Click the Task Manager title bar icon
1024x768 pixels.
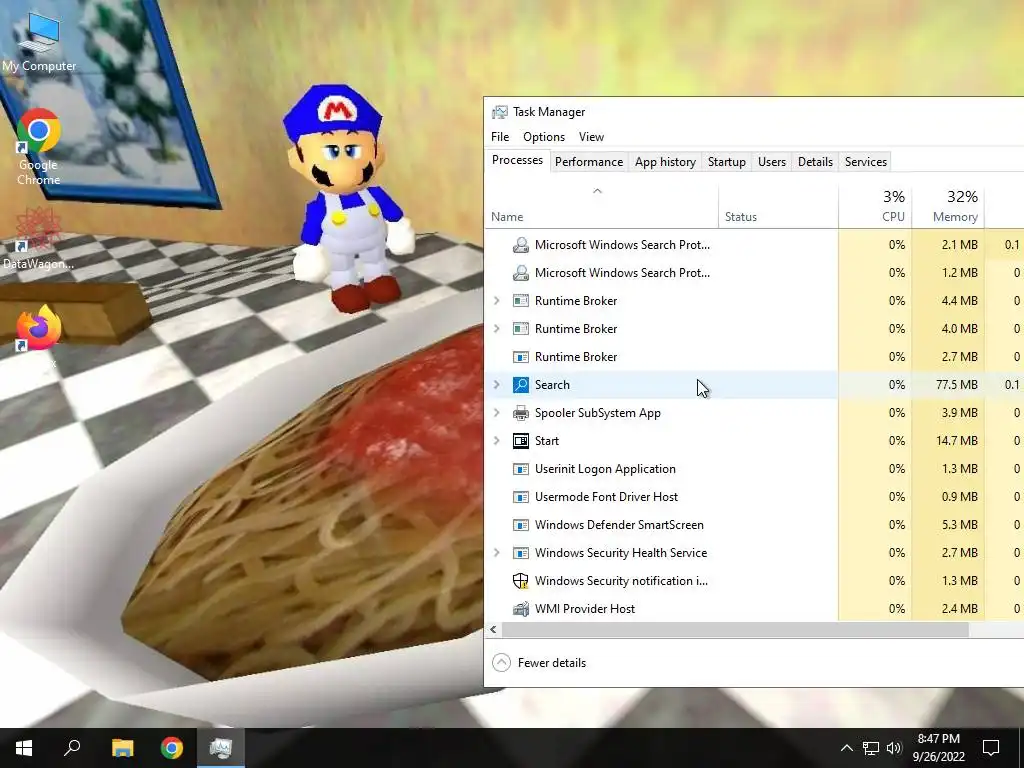coord(500,112)
